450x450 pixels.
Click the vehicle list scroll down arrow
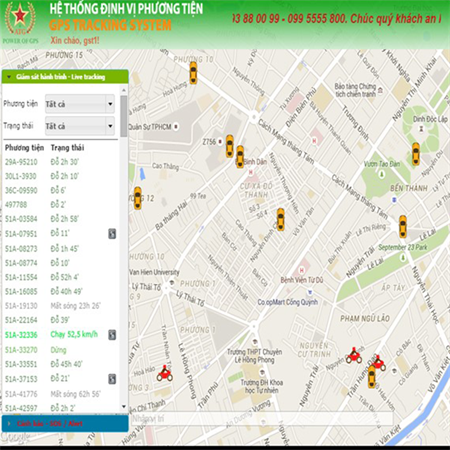click(124, 407)
